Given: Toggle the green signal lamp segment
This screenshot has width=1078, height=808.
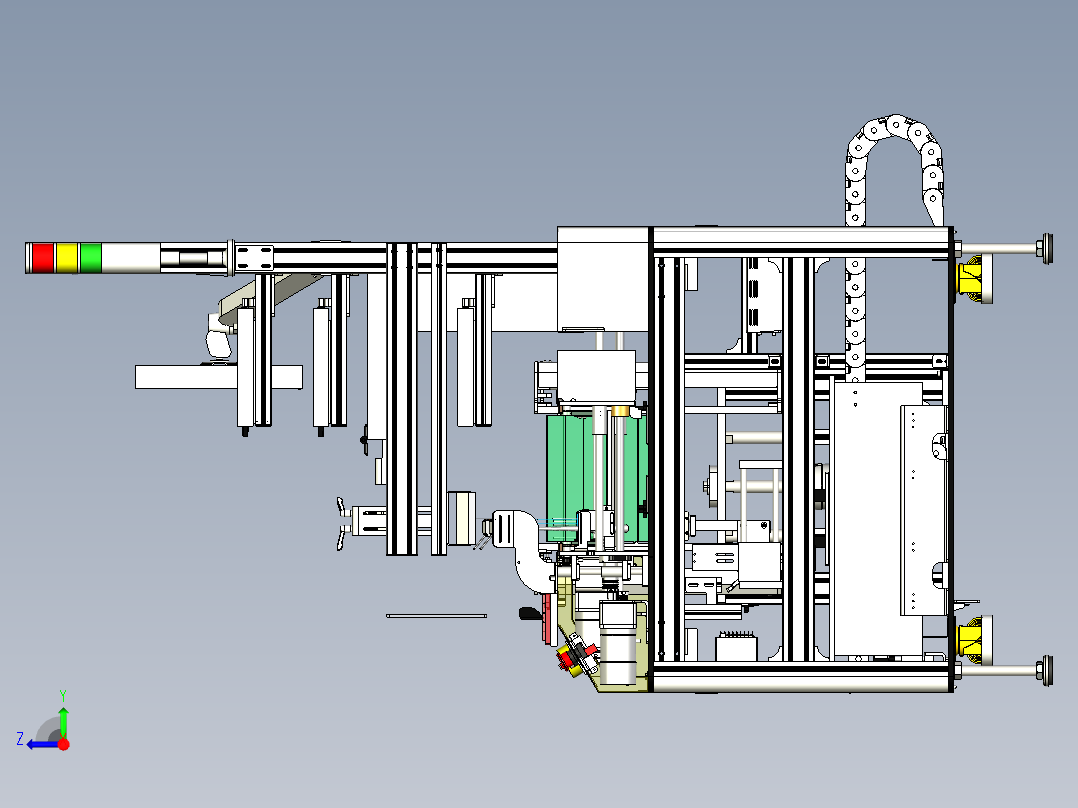Looking at the screenshot, I should coord(90,258).
